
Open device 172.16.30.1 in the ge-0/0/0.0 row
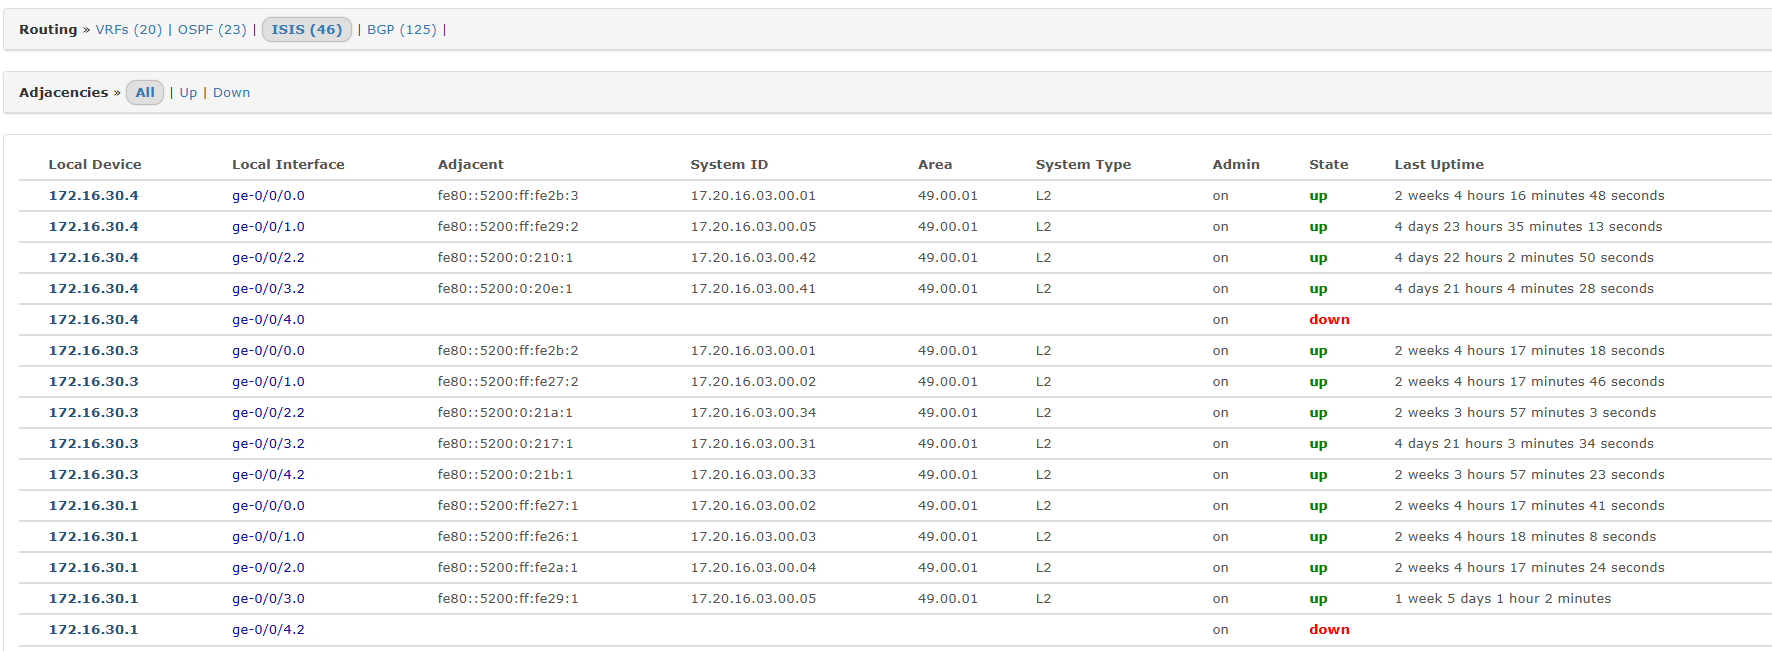tap(93, 506)
